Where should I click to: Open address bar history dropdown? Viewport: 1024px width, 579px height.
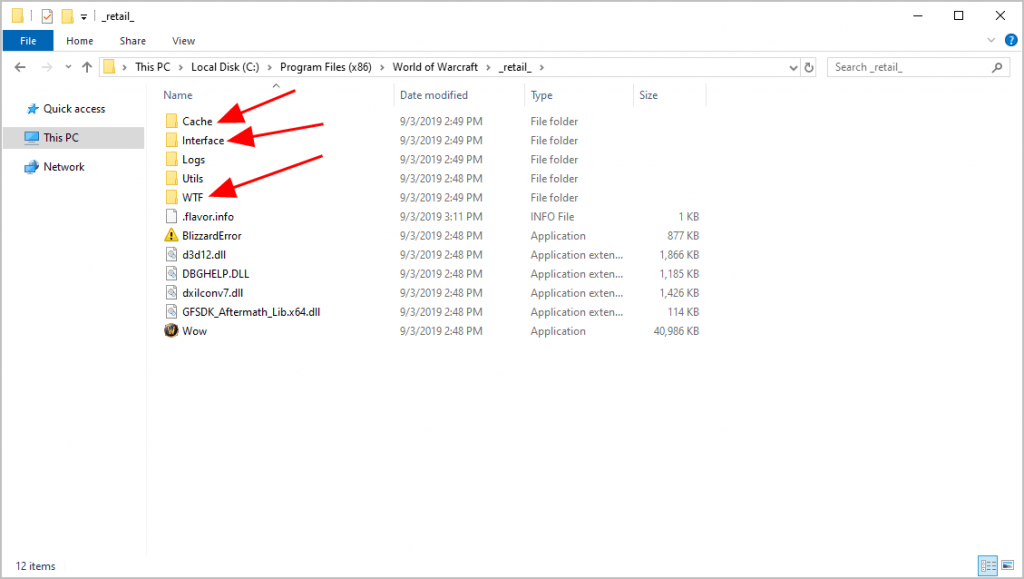pos(793,67)
